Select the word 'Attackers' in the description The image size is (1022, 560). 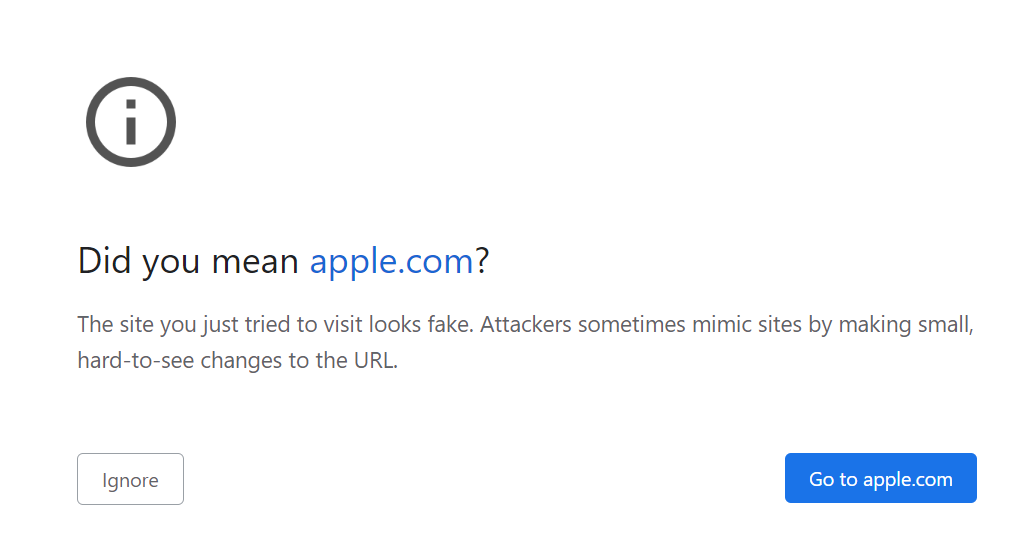tap(525, 324)
